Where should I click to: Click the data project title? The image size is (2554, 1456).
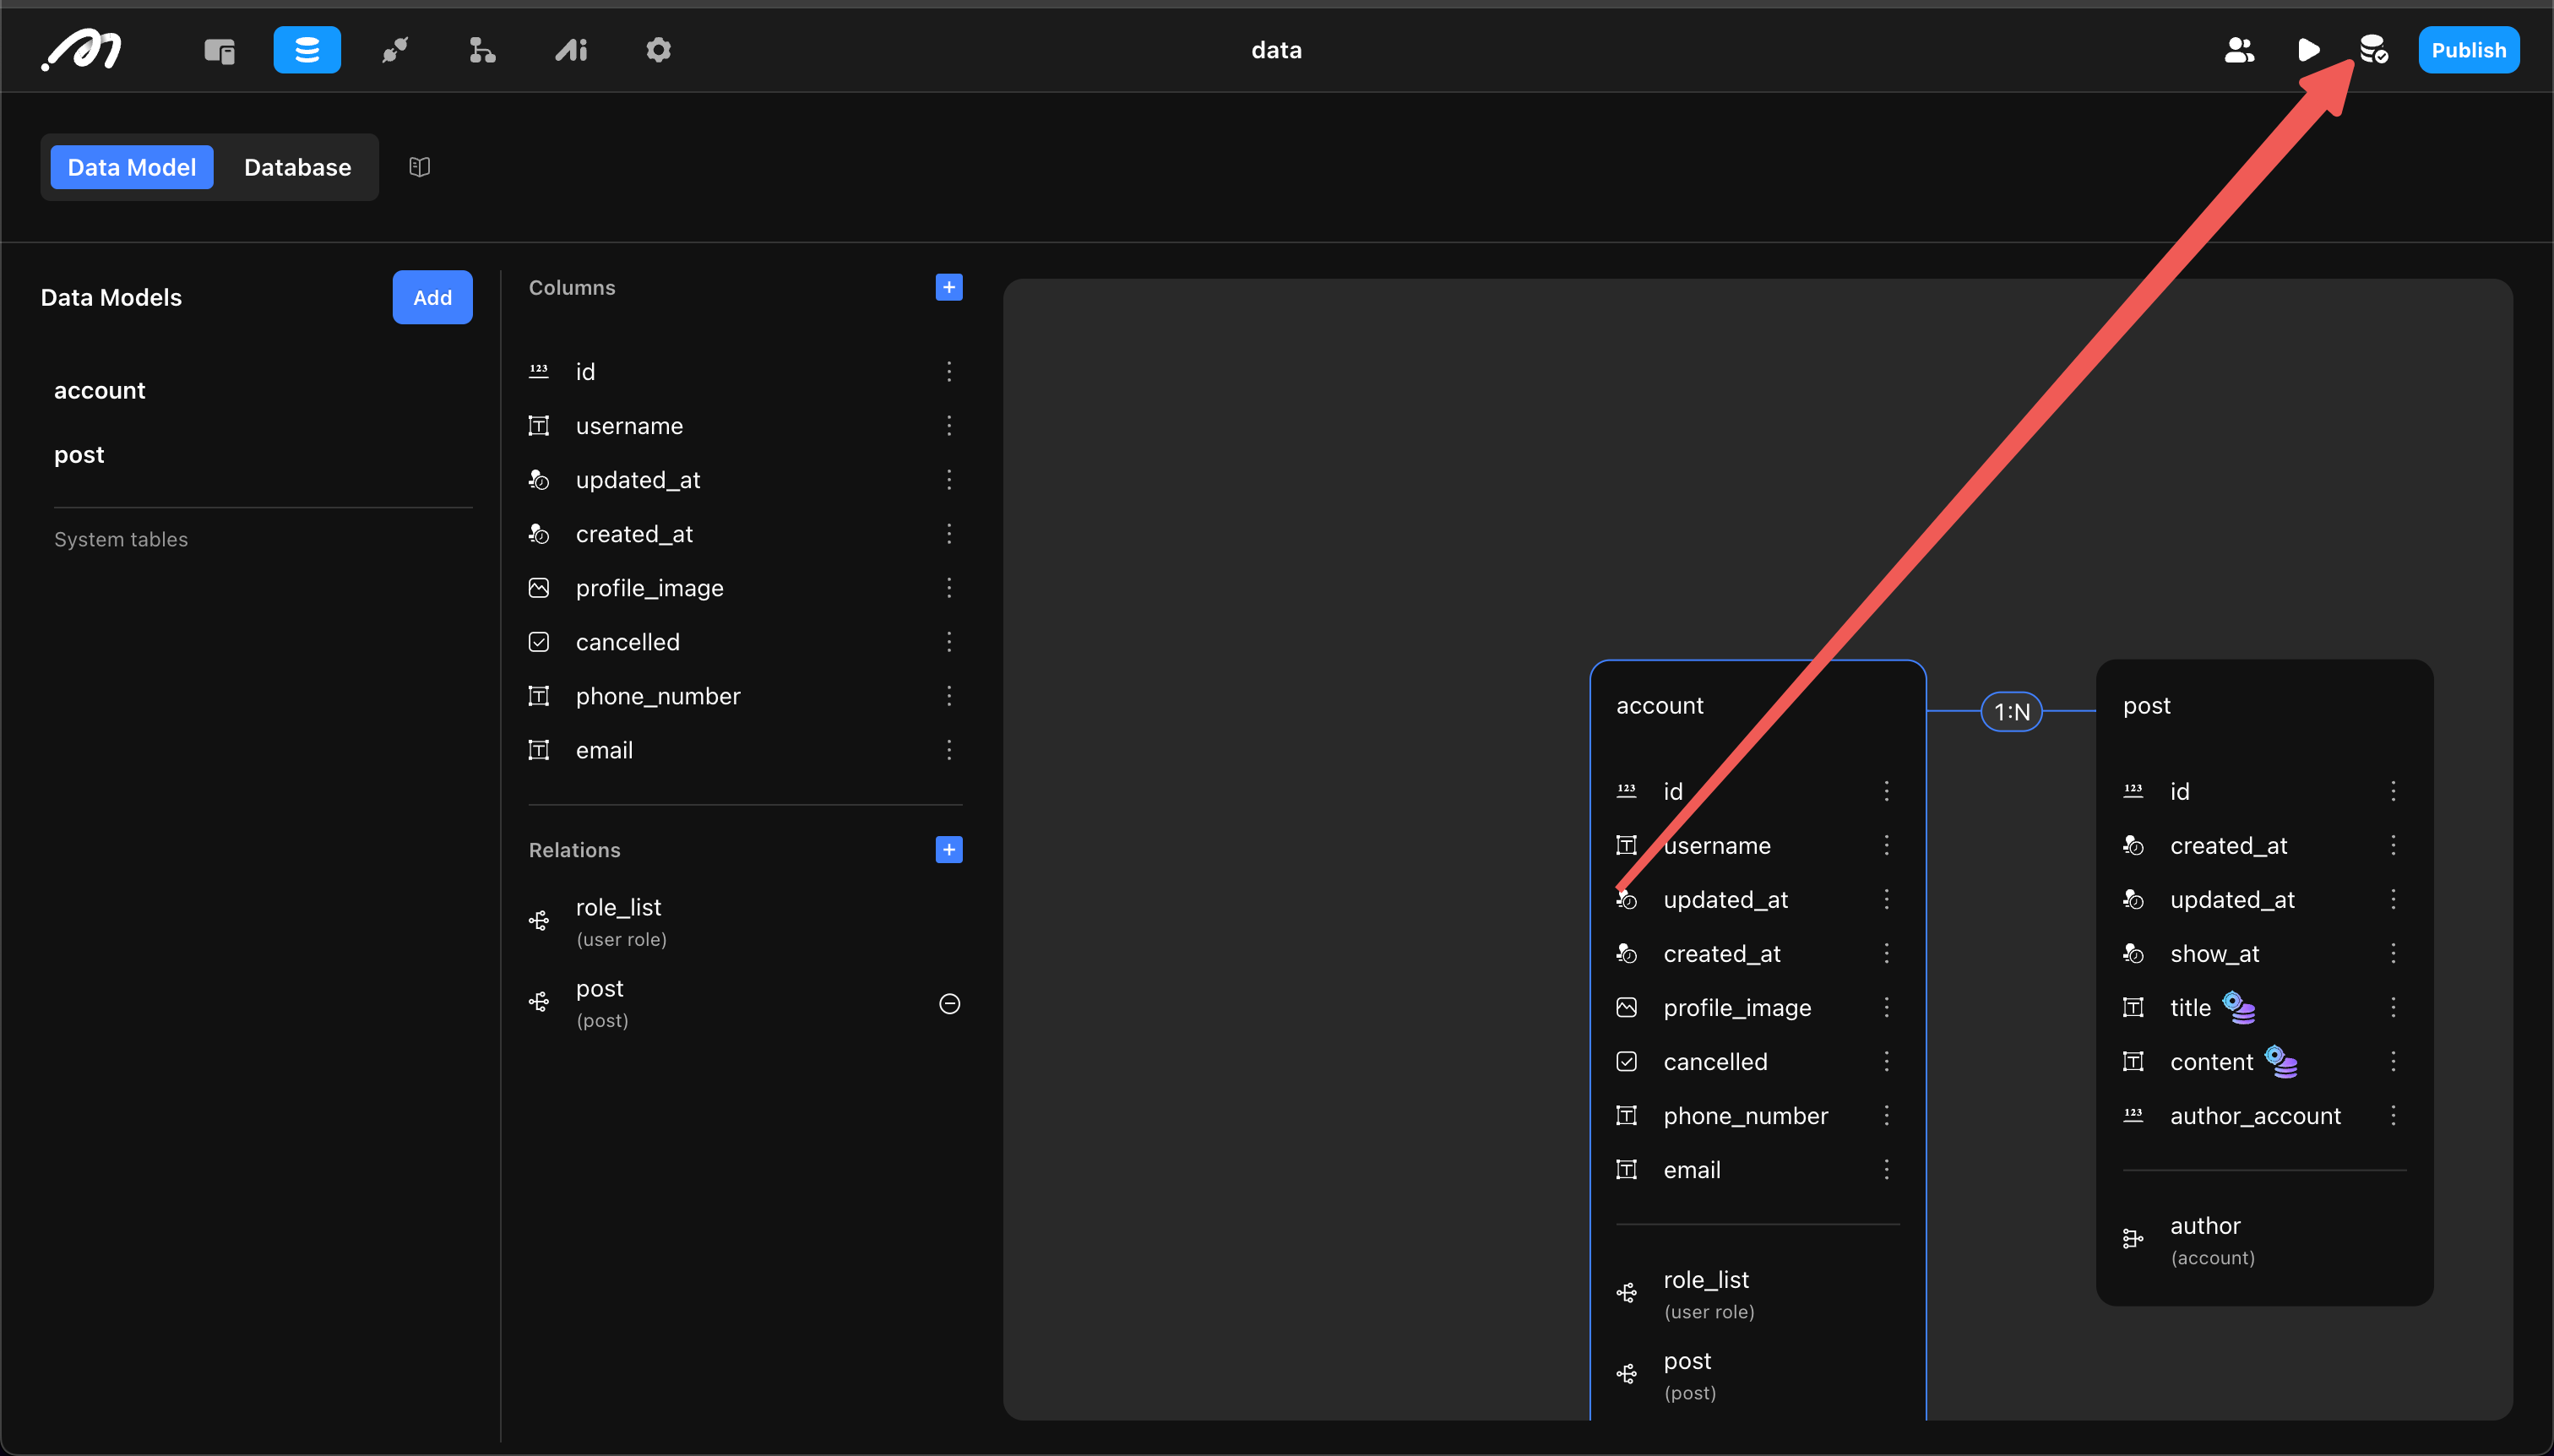coord(1277,50)
